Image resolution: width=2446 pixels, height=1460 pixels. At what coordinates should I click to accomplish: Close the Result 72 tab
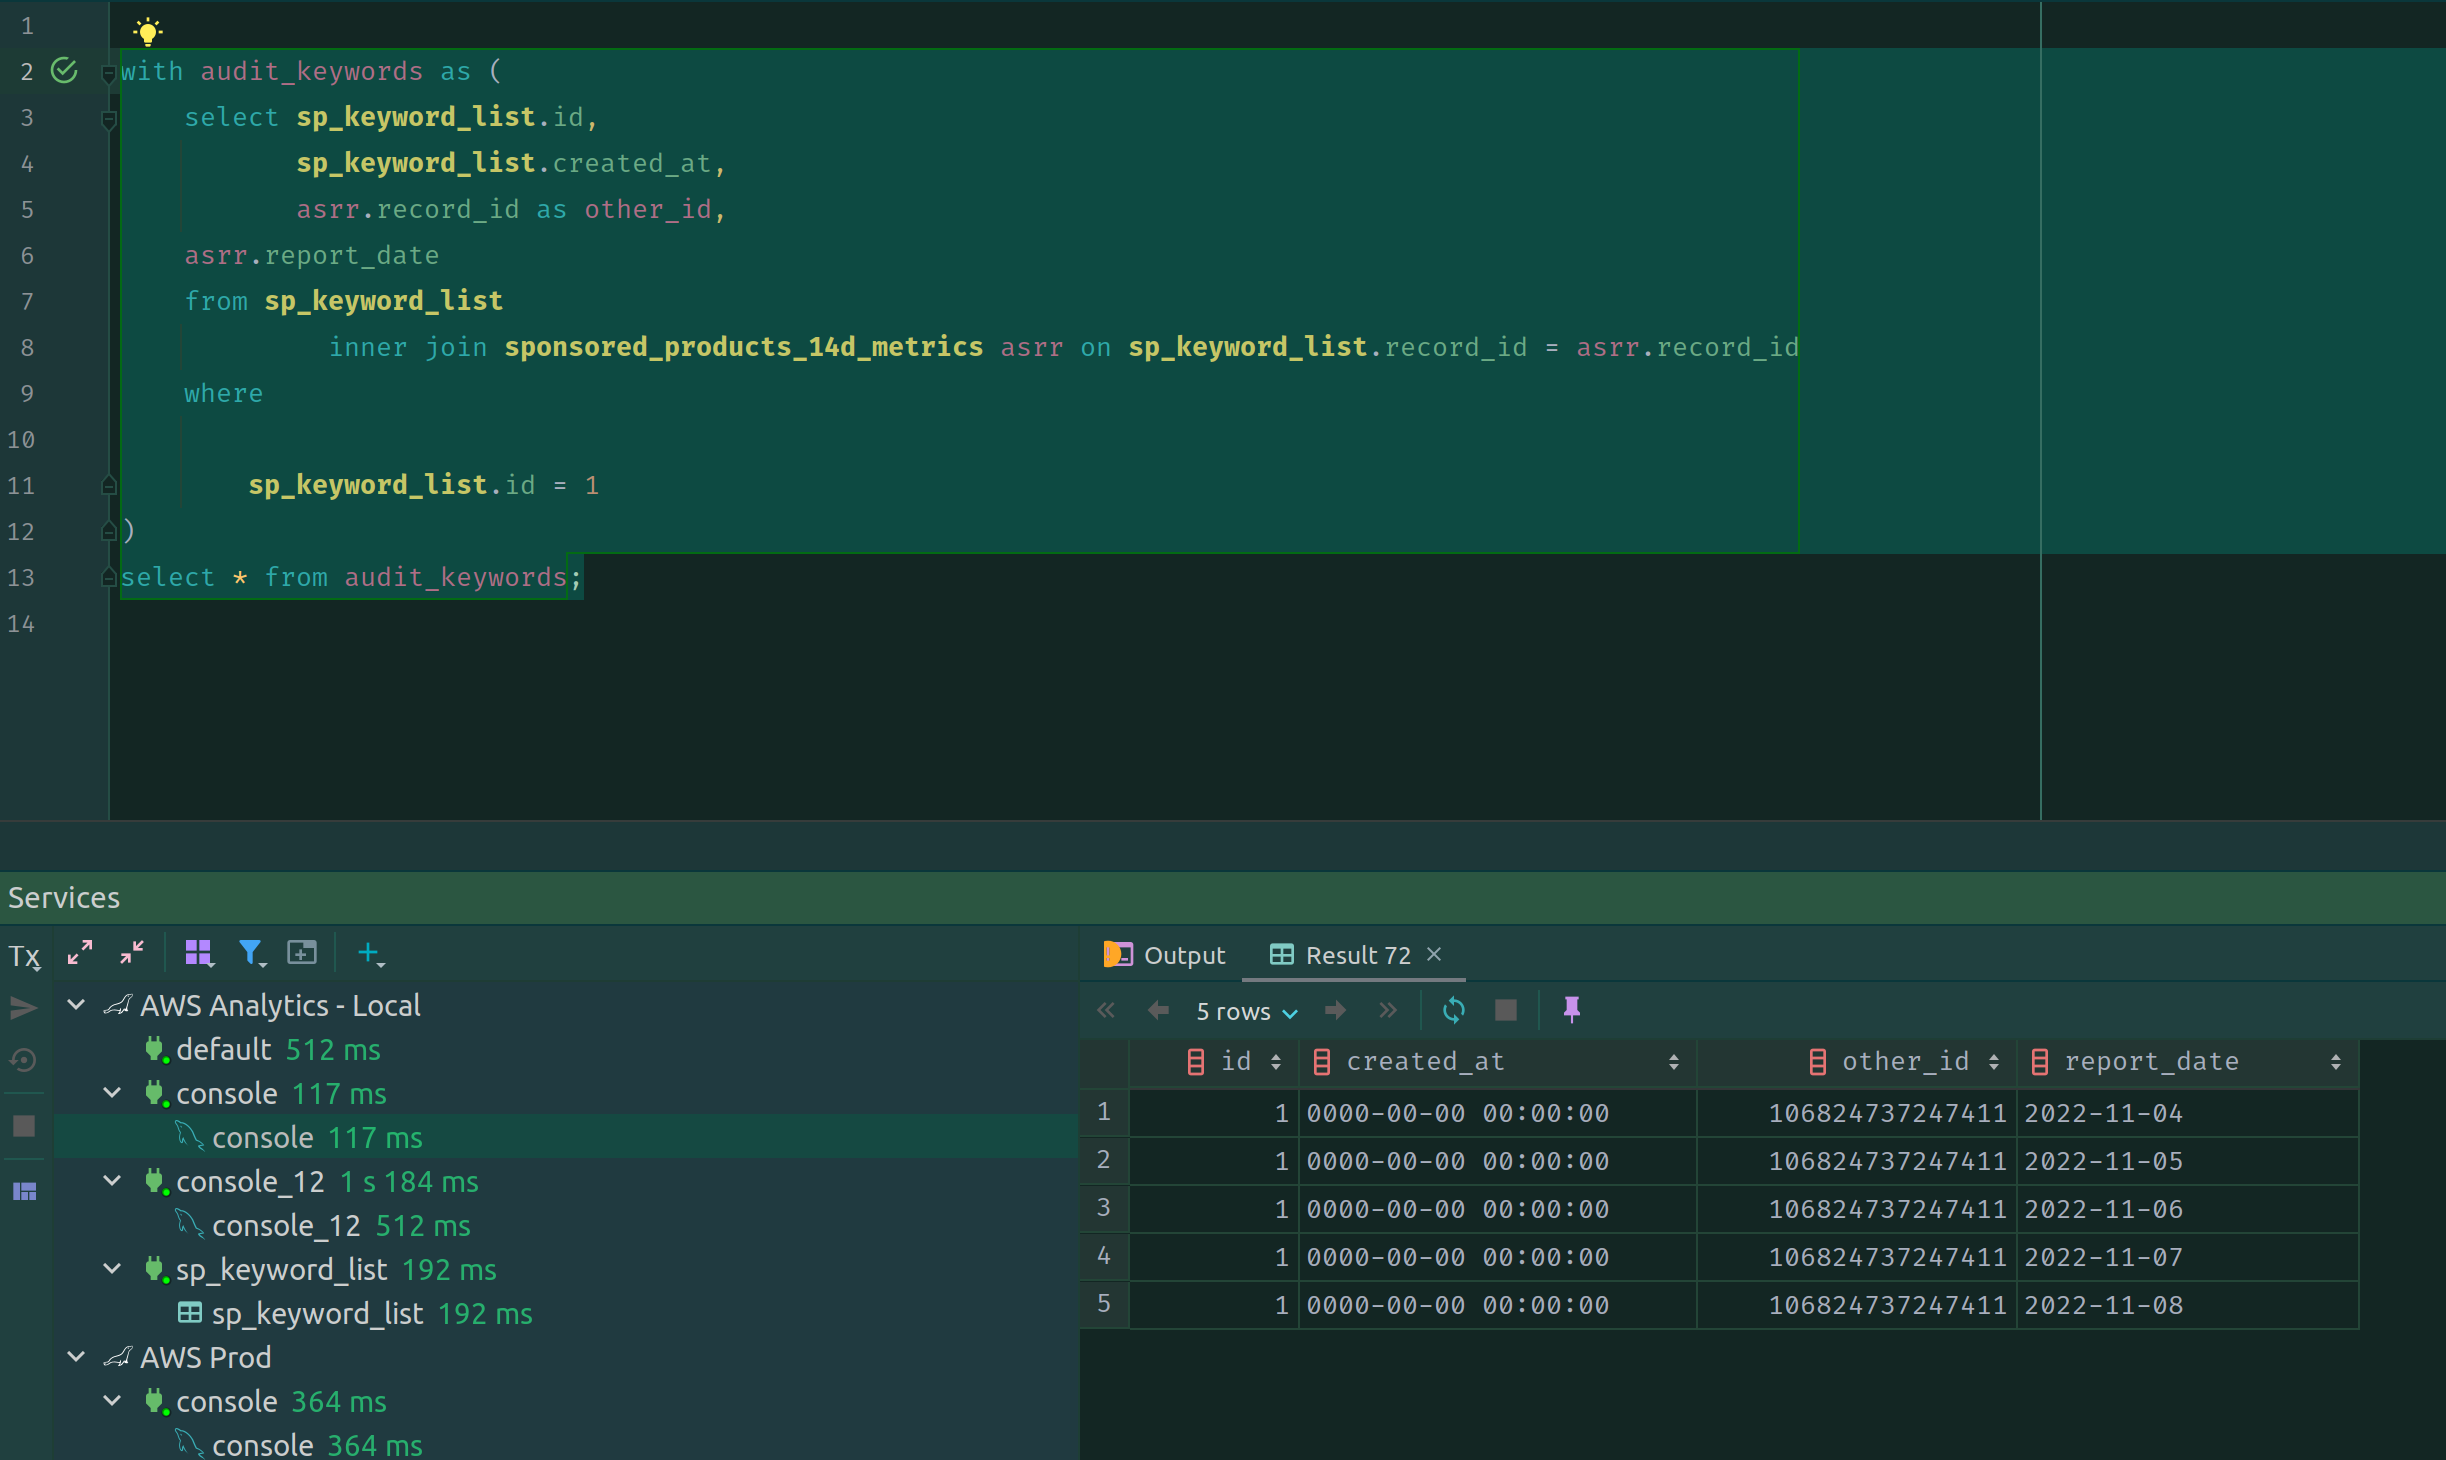[1434, 954]
